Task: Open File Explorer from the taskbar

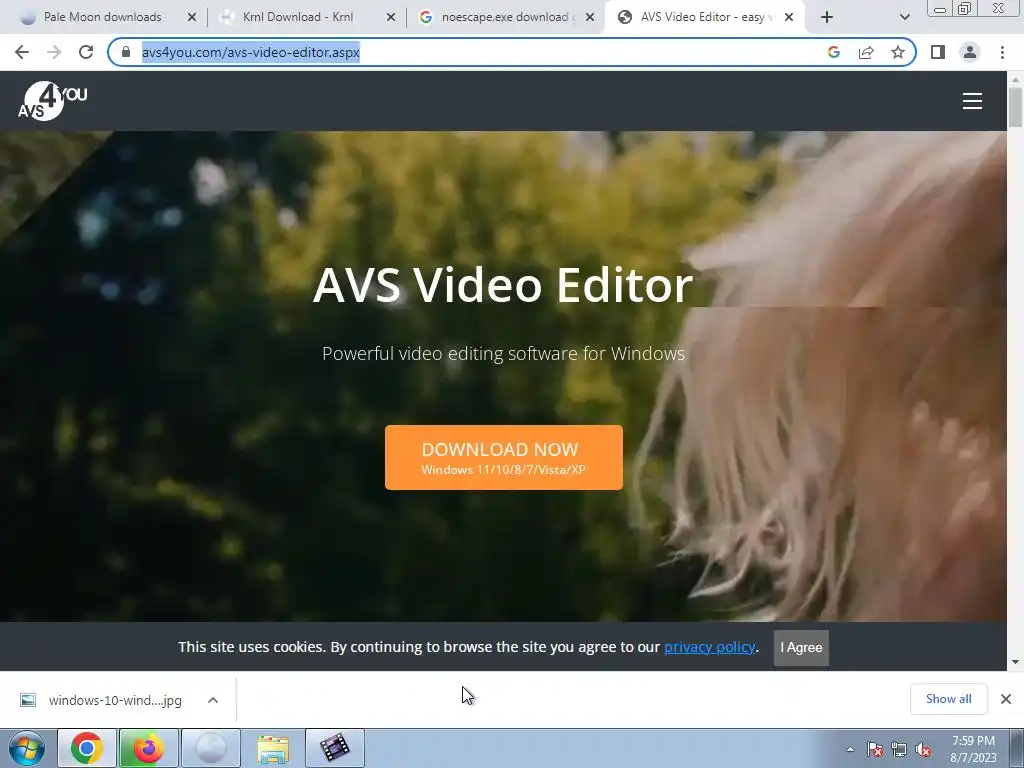Action: click(273, 748)
